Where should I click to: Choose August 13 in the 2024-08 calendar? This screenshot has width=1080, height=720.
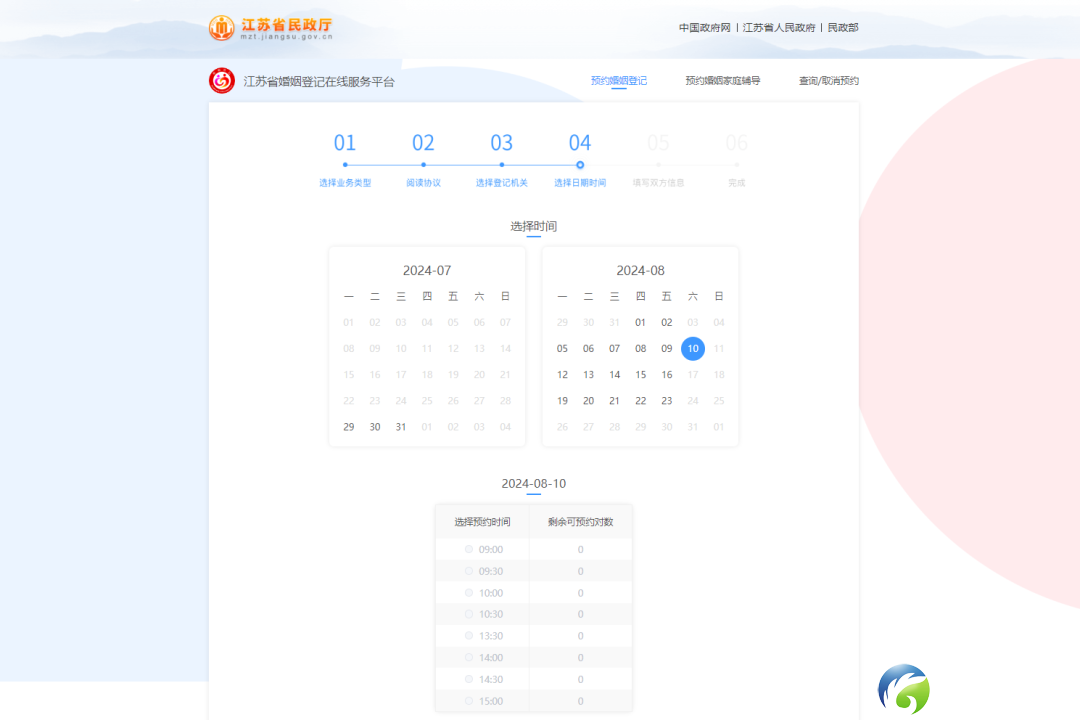pos(588,374)
